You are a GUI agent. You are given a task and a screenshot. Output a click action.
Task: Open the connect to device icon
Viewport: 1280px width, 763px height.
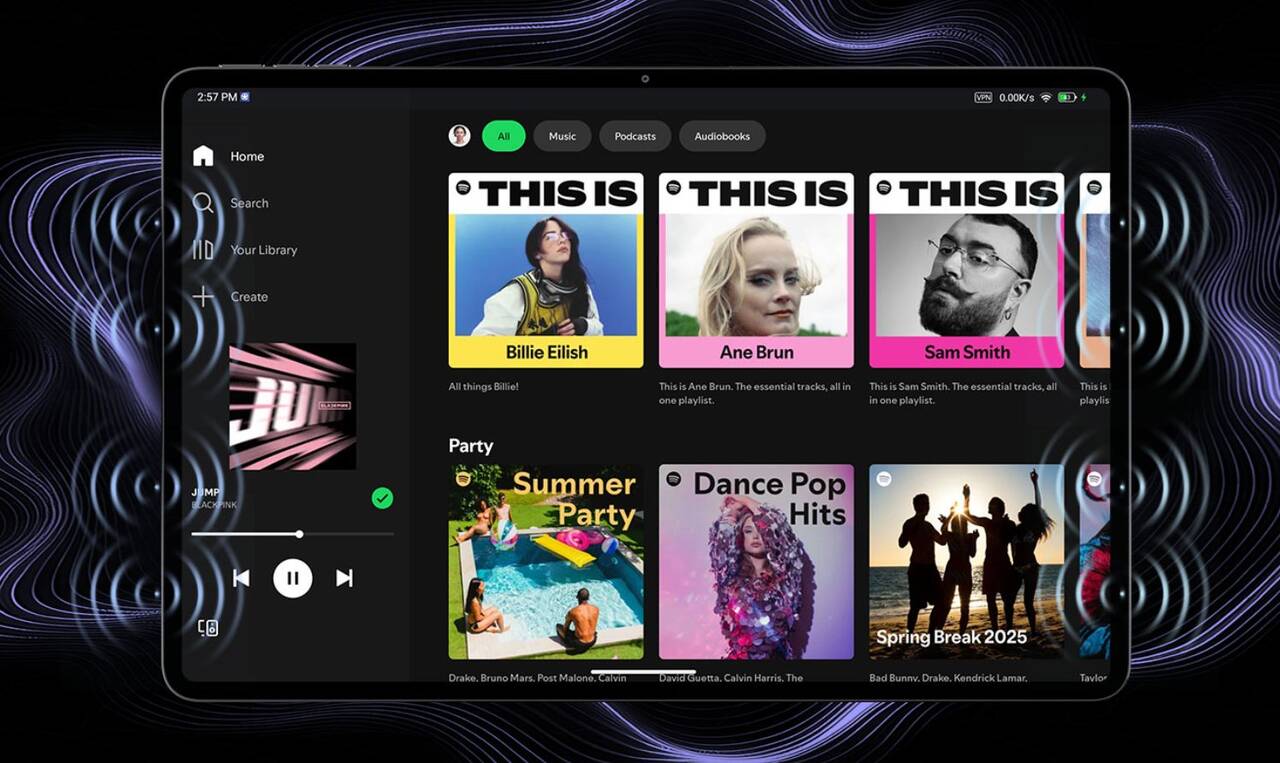(208, 628)
